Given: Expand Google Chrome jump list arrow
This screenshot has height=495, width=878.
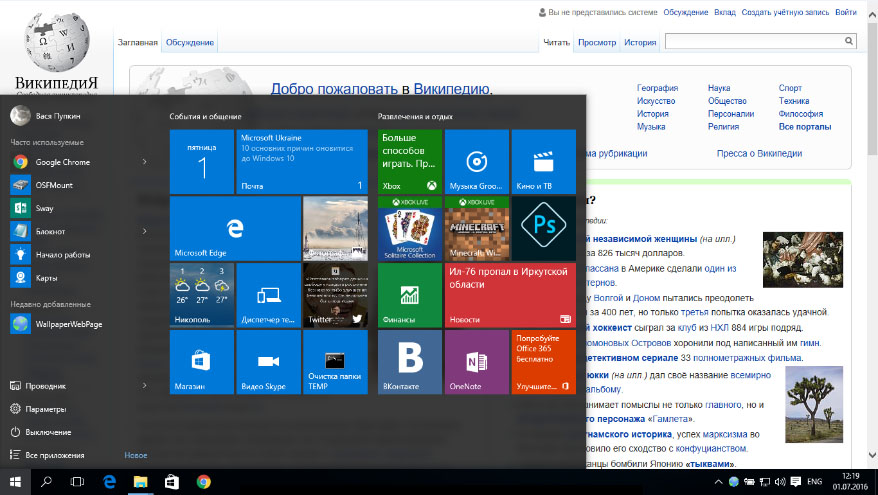Looking at the screenshot, I should 144,162.
